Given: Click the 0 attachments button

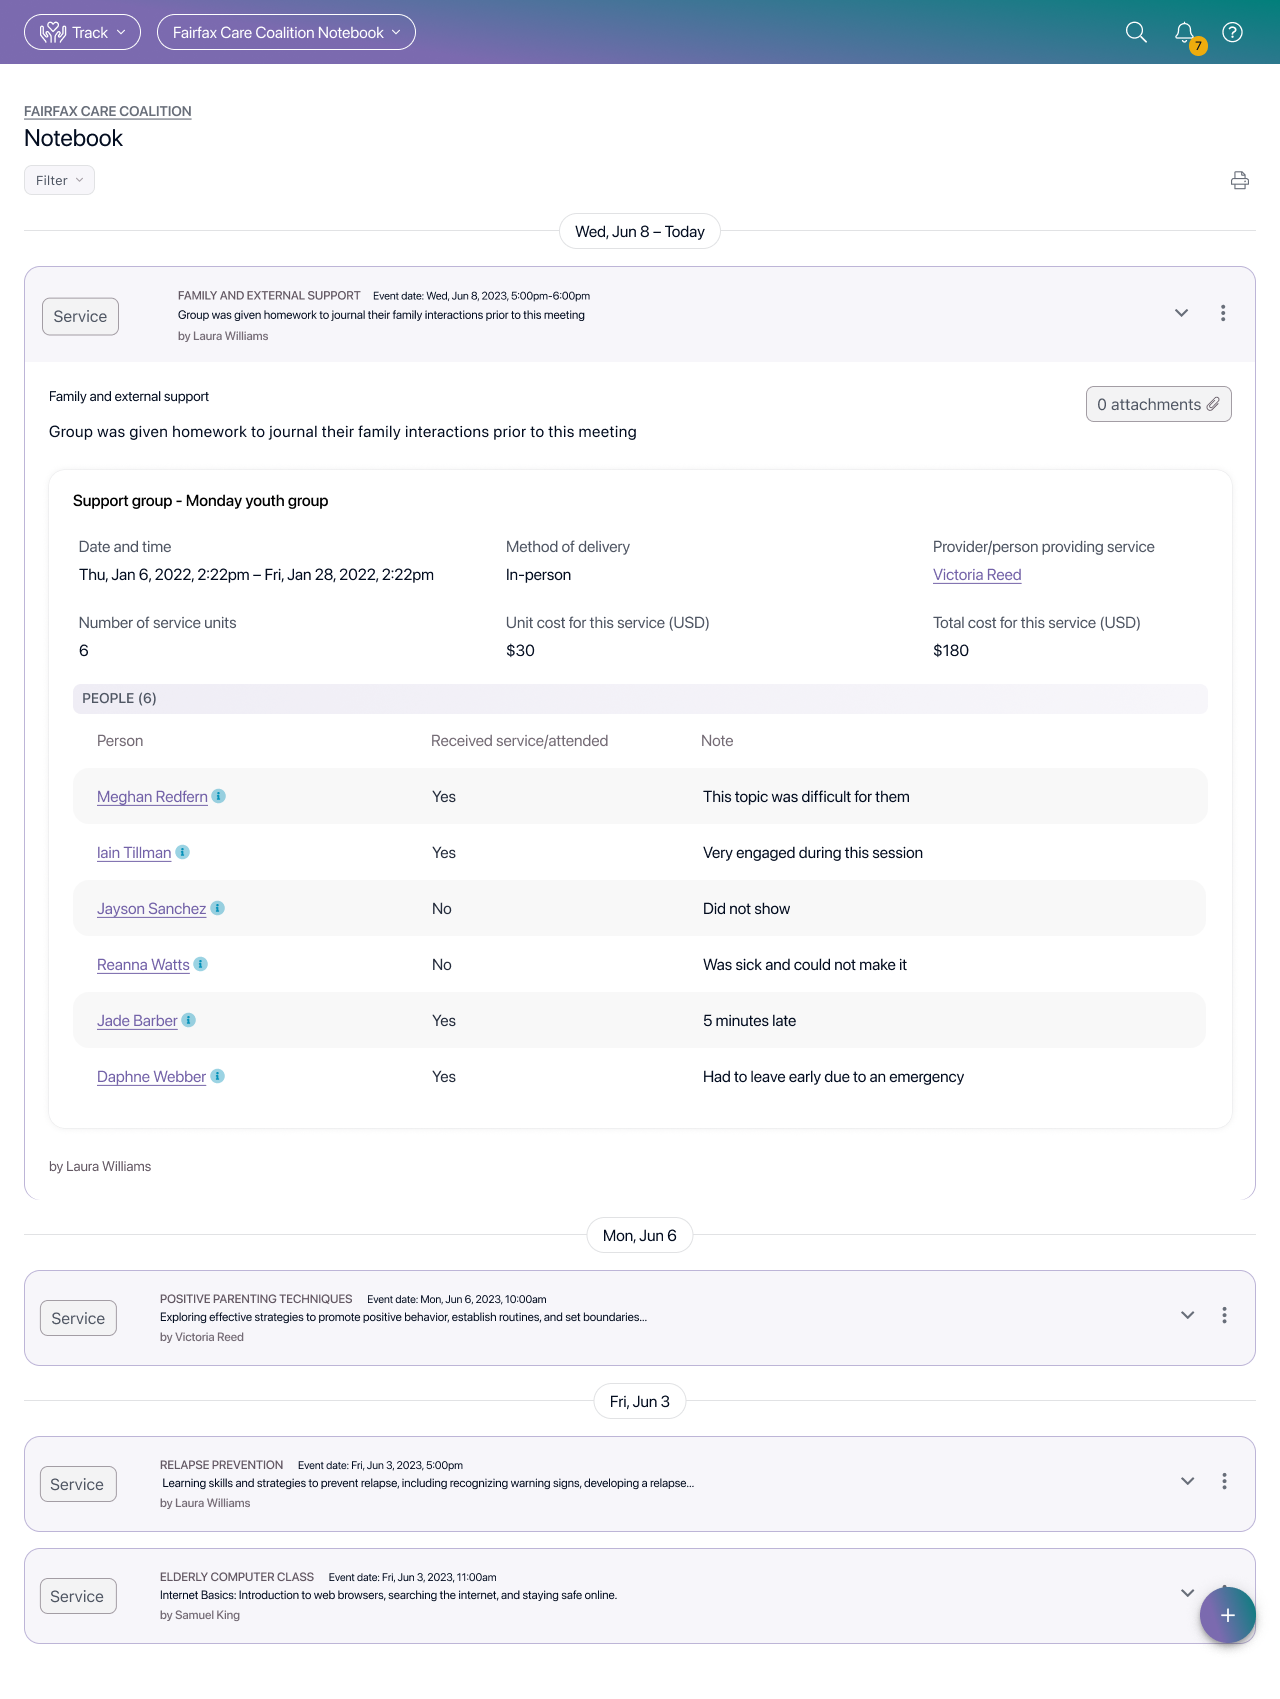Looking at the screenshot, I should tap(1158, 404).
